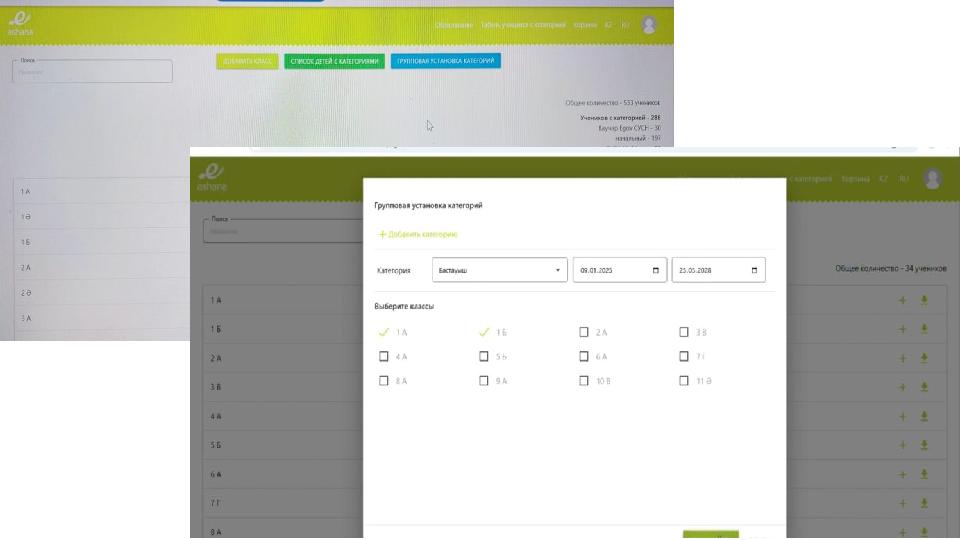Screen dimensions: 960x540
Task: Click Групповая установка категорий blue button
Action: point(446,61)
